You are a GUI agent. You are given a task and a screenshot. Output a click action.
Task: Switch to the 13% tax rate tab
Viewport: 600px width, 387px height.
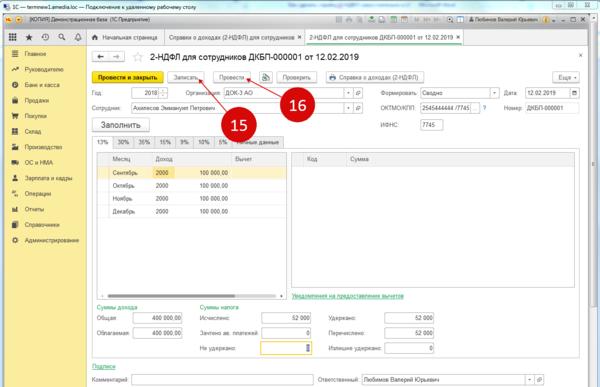(103, 142)
